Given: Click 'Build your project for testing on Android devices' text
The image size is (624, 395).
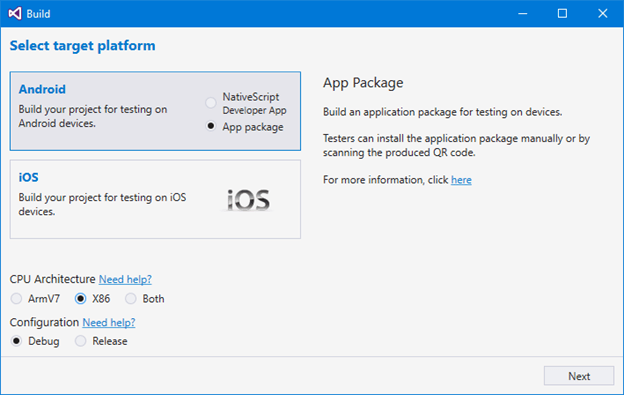Looking at the screenshot, I should (93, 116).
